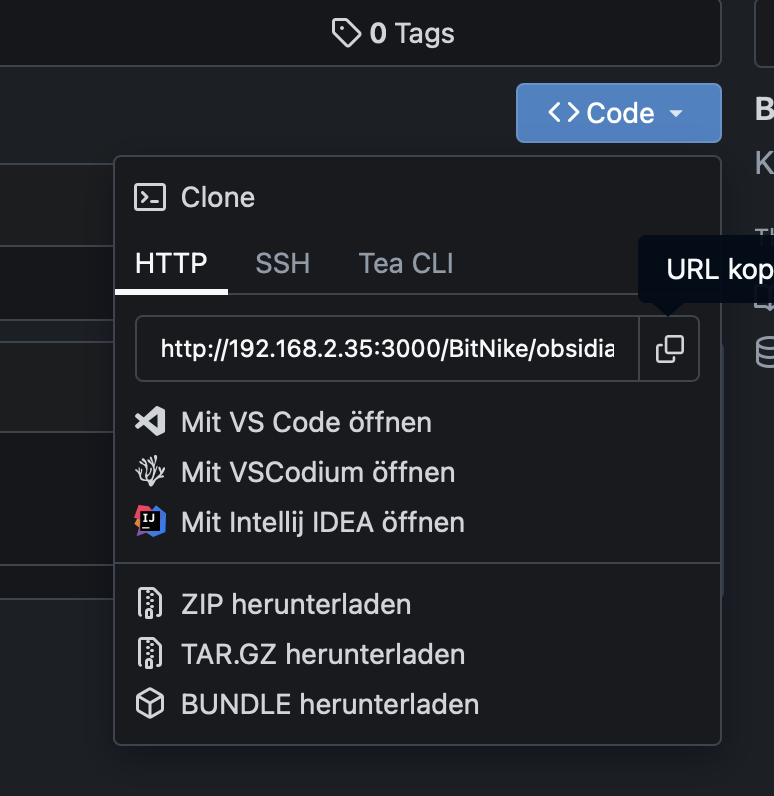
Task: Choose Mit Intellij IDEA öffnen
Action: tap(322, 521)
